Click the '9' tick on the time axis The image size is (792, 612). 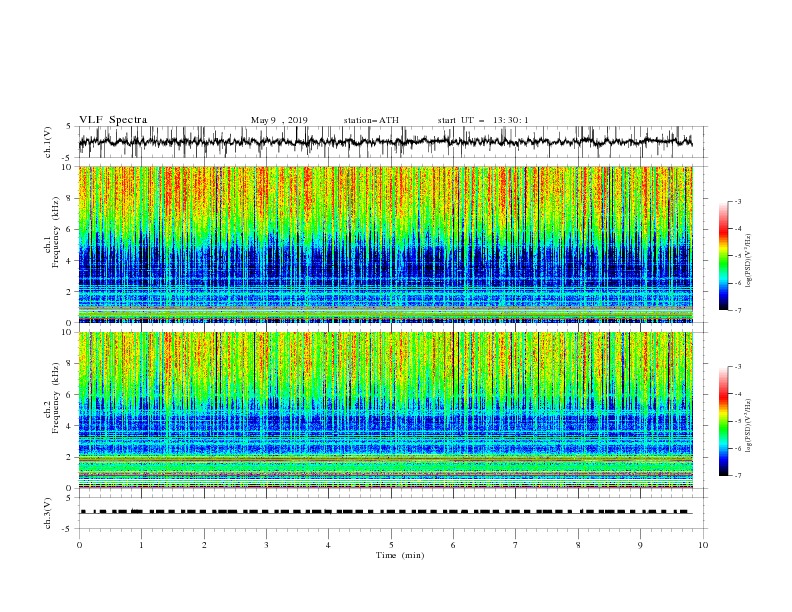coord(640,545)
